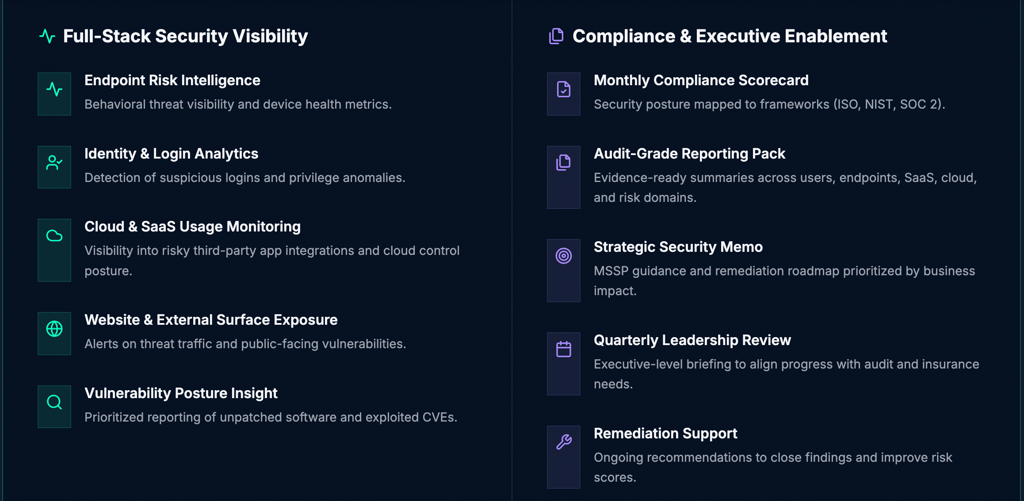Select the Full-Stack Security Visibility heading
Image resolution: width=1024 pixels, height=501 pixels.
[185, 36]
